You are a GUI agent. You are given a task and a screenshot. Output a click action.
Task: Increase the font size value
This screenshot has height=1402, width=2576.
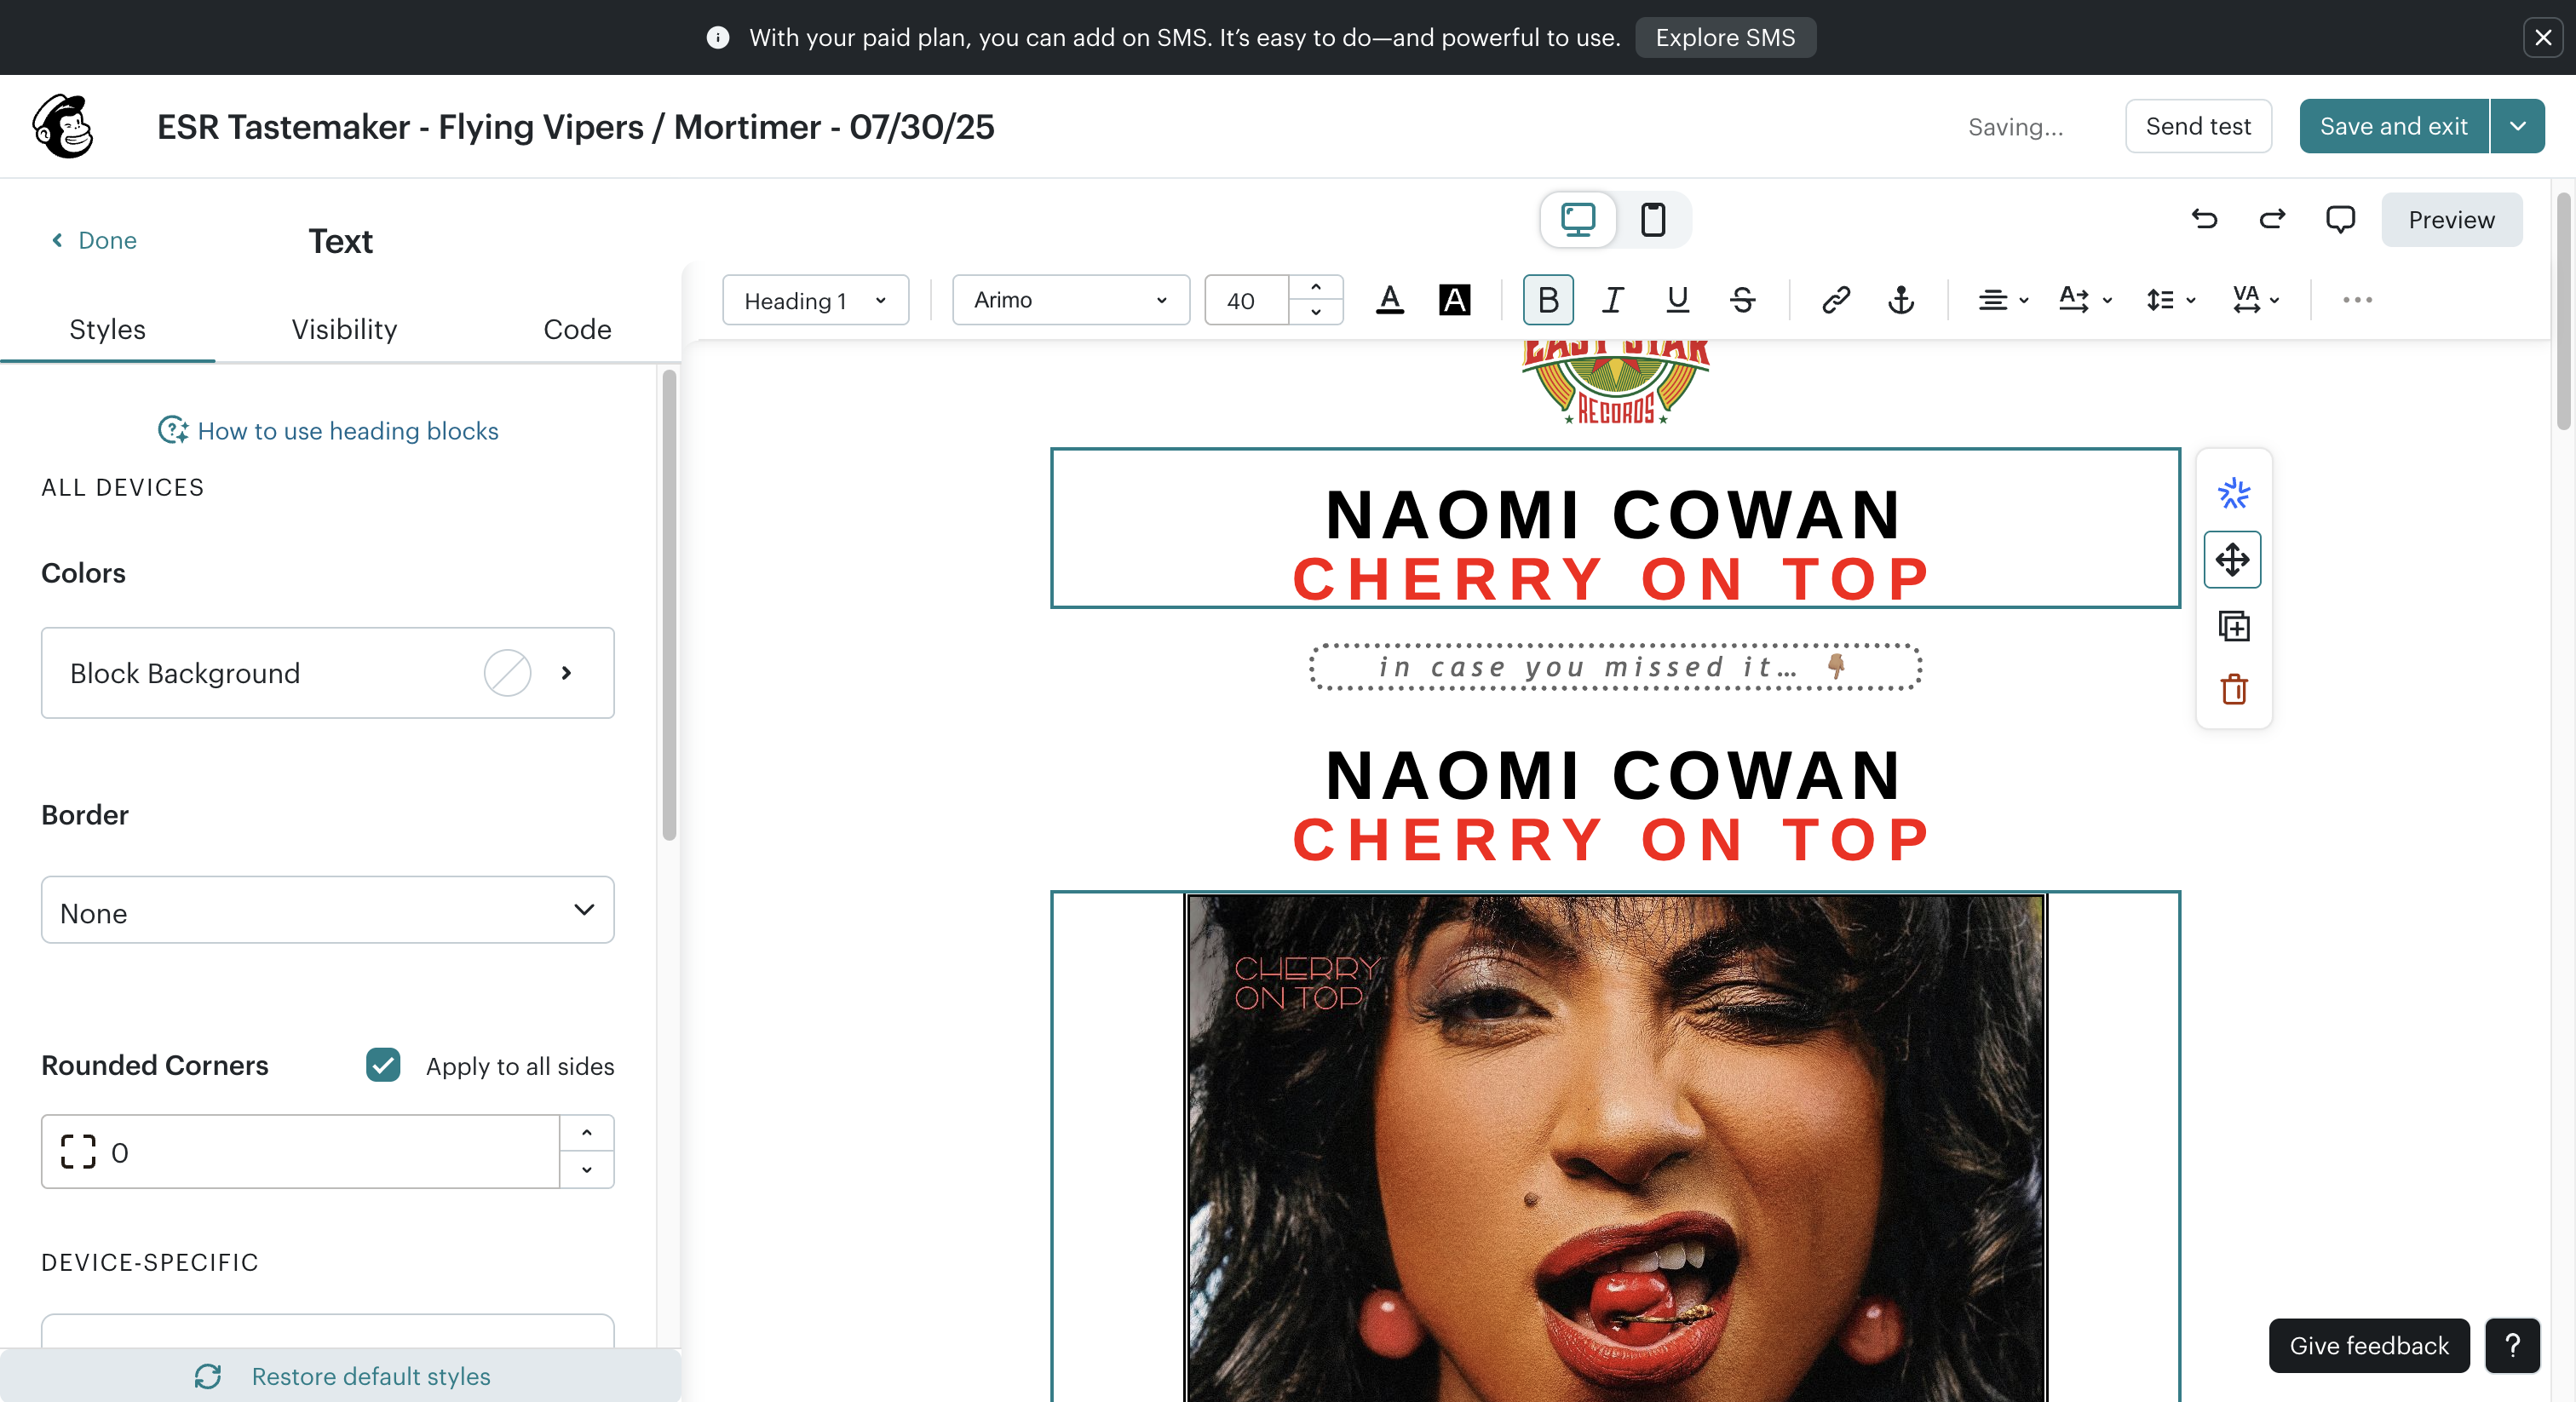pos(1315,288)
